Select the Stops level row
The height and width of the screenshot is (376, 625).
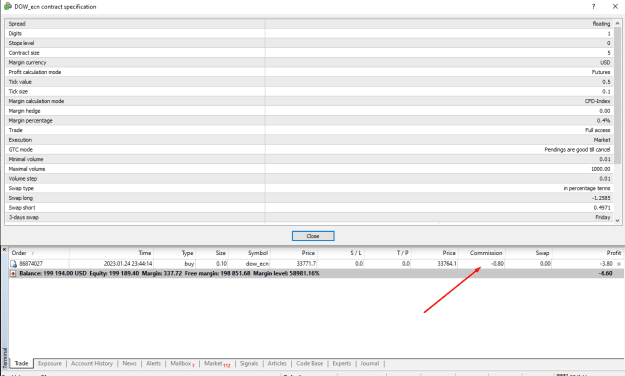[309, 43]
